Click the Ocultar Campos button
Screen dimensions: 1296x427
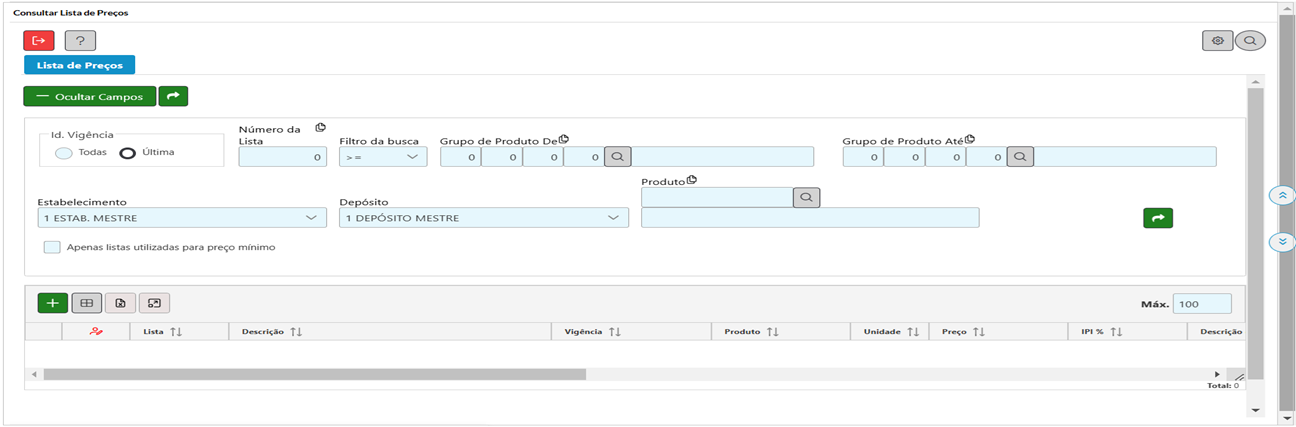pos(89,97)
